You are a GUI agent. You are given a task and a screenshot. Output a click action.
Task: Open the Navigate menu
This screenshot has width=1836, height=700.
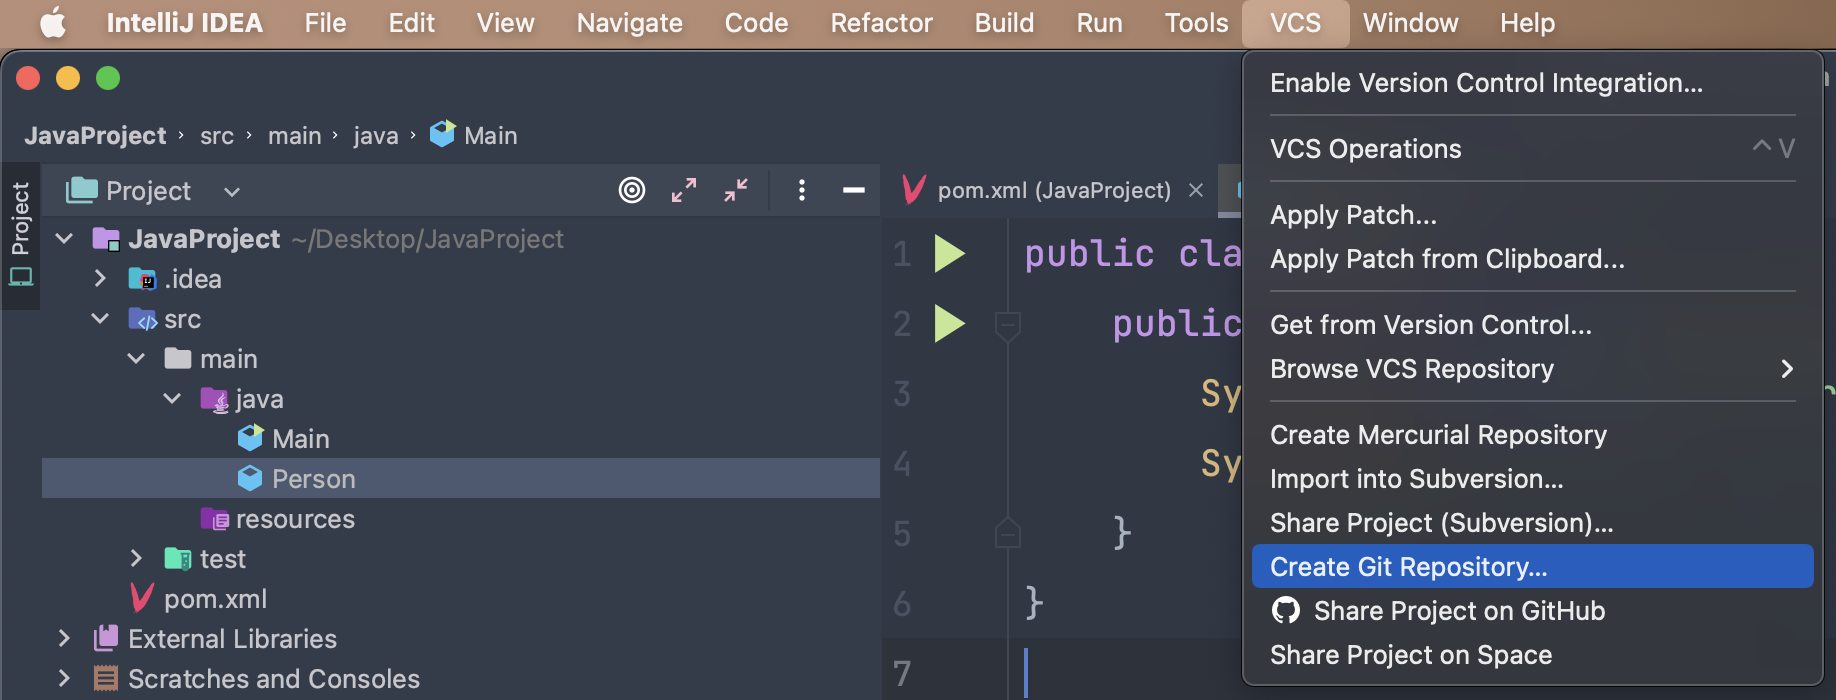click(630, 23)
